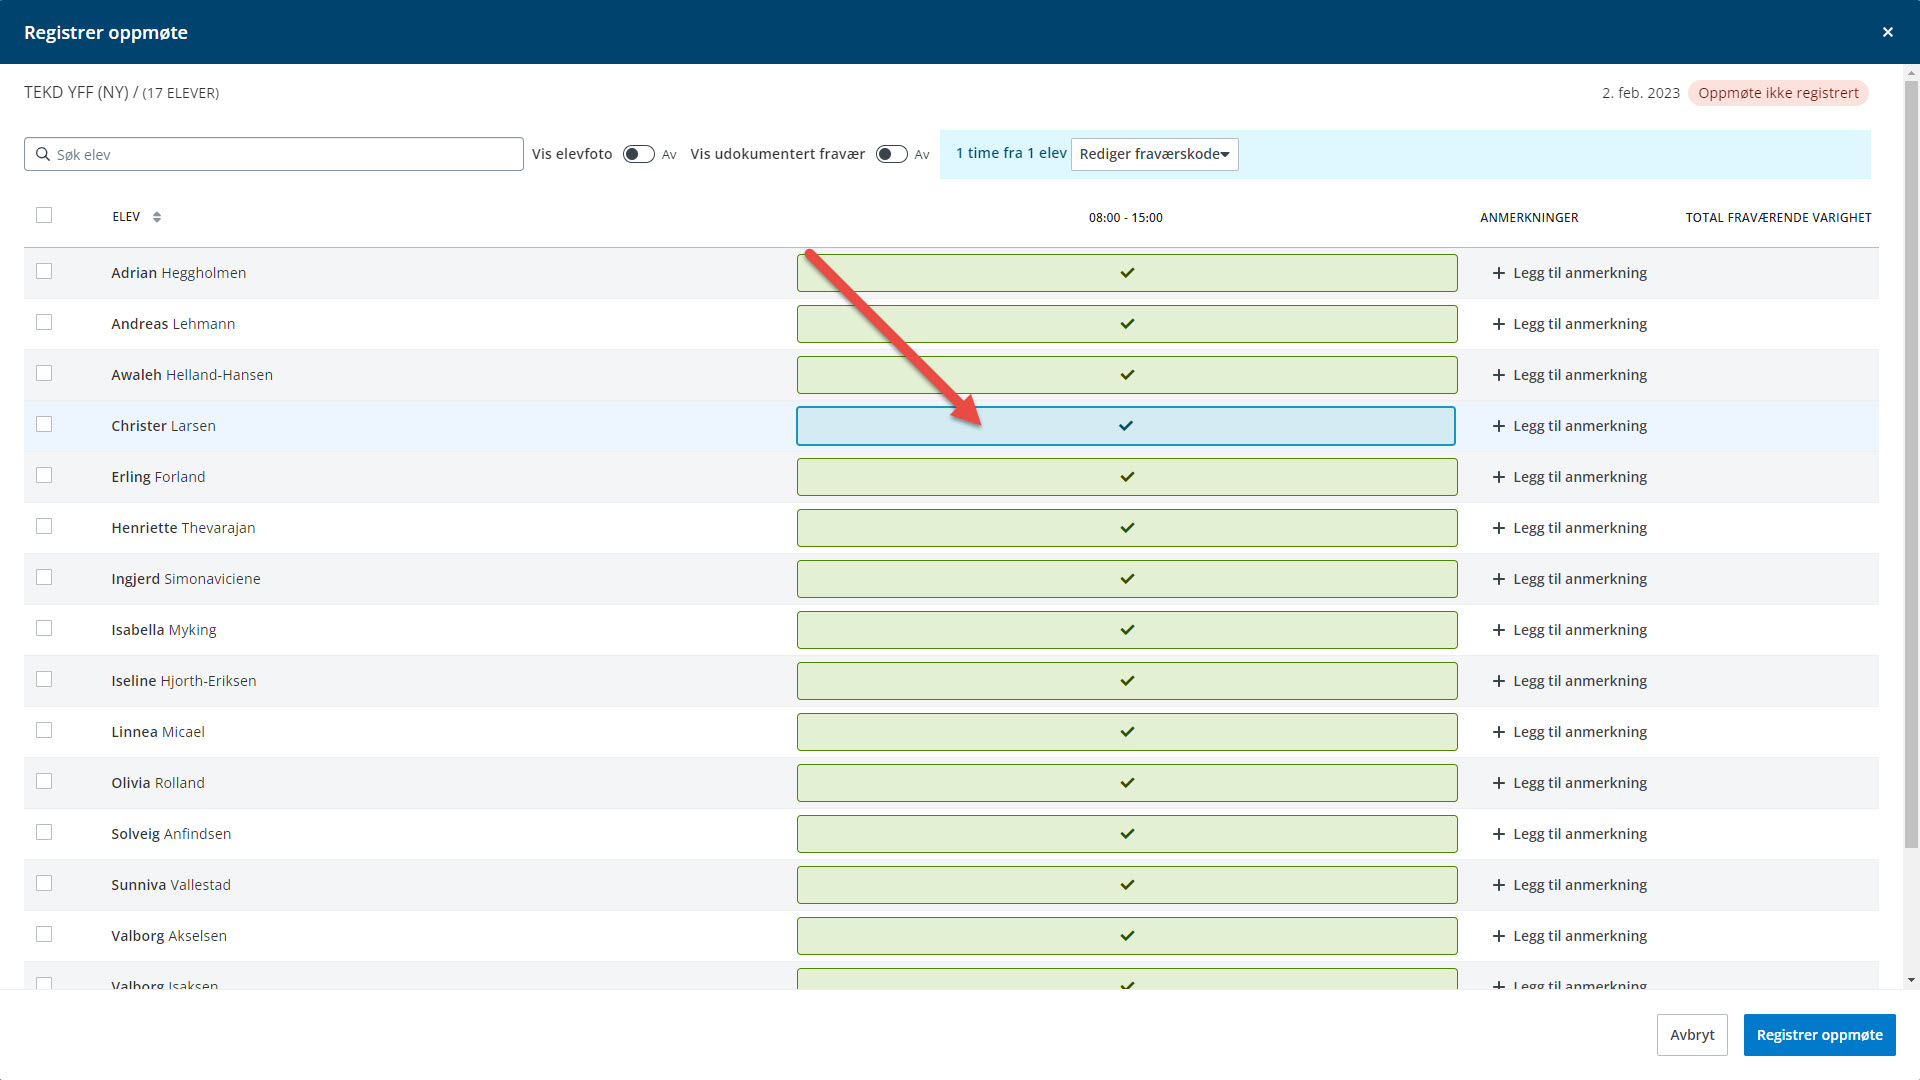
Task: Open Rediger fraværskode dropdown
Action: pyautogui.click(x=1154, y=154)
